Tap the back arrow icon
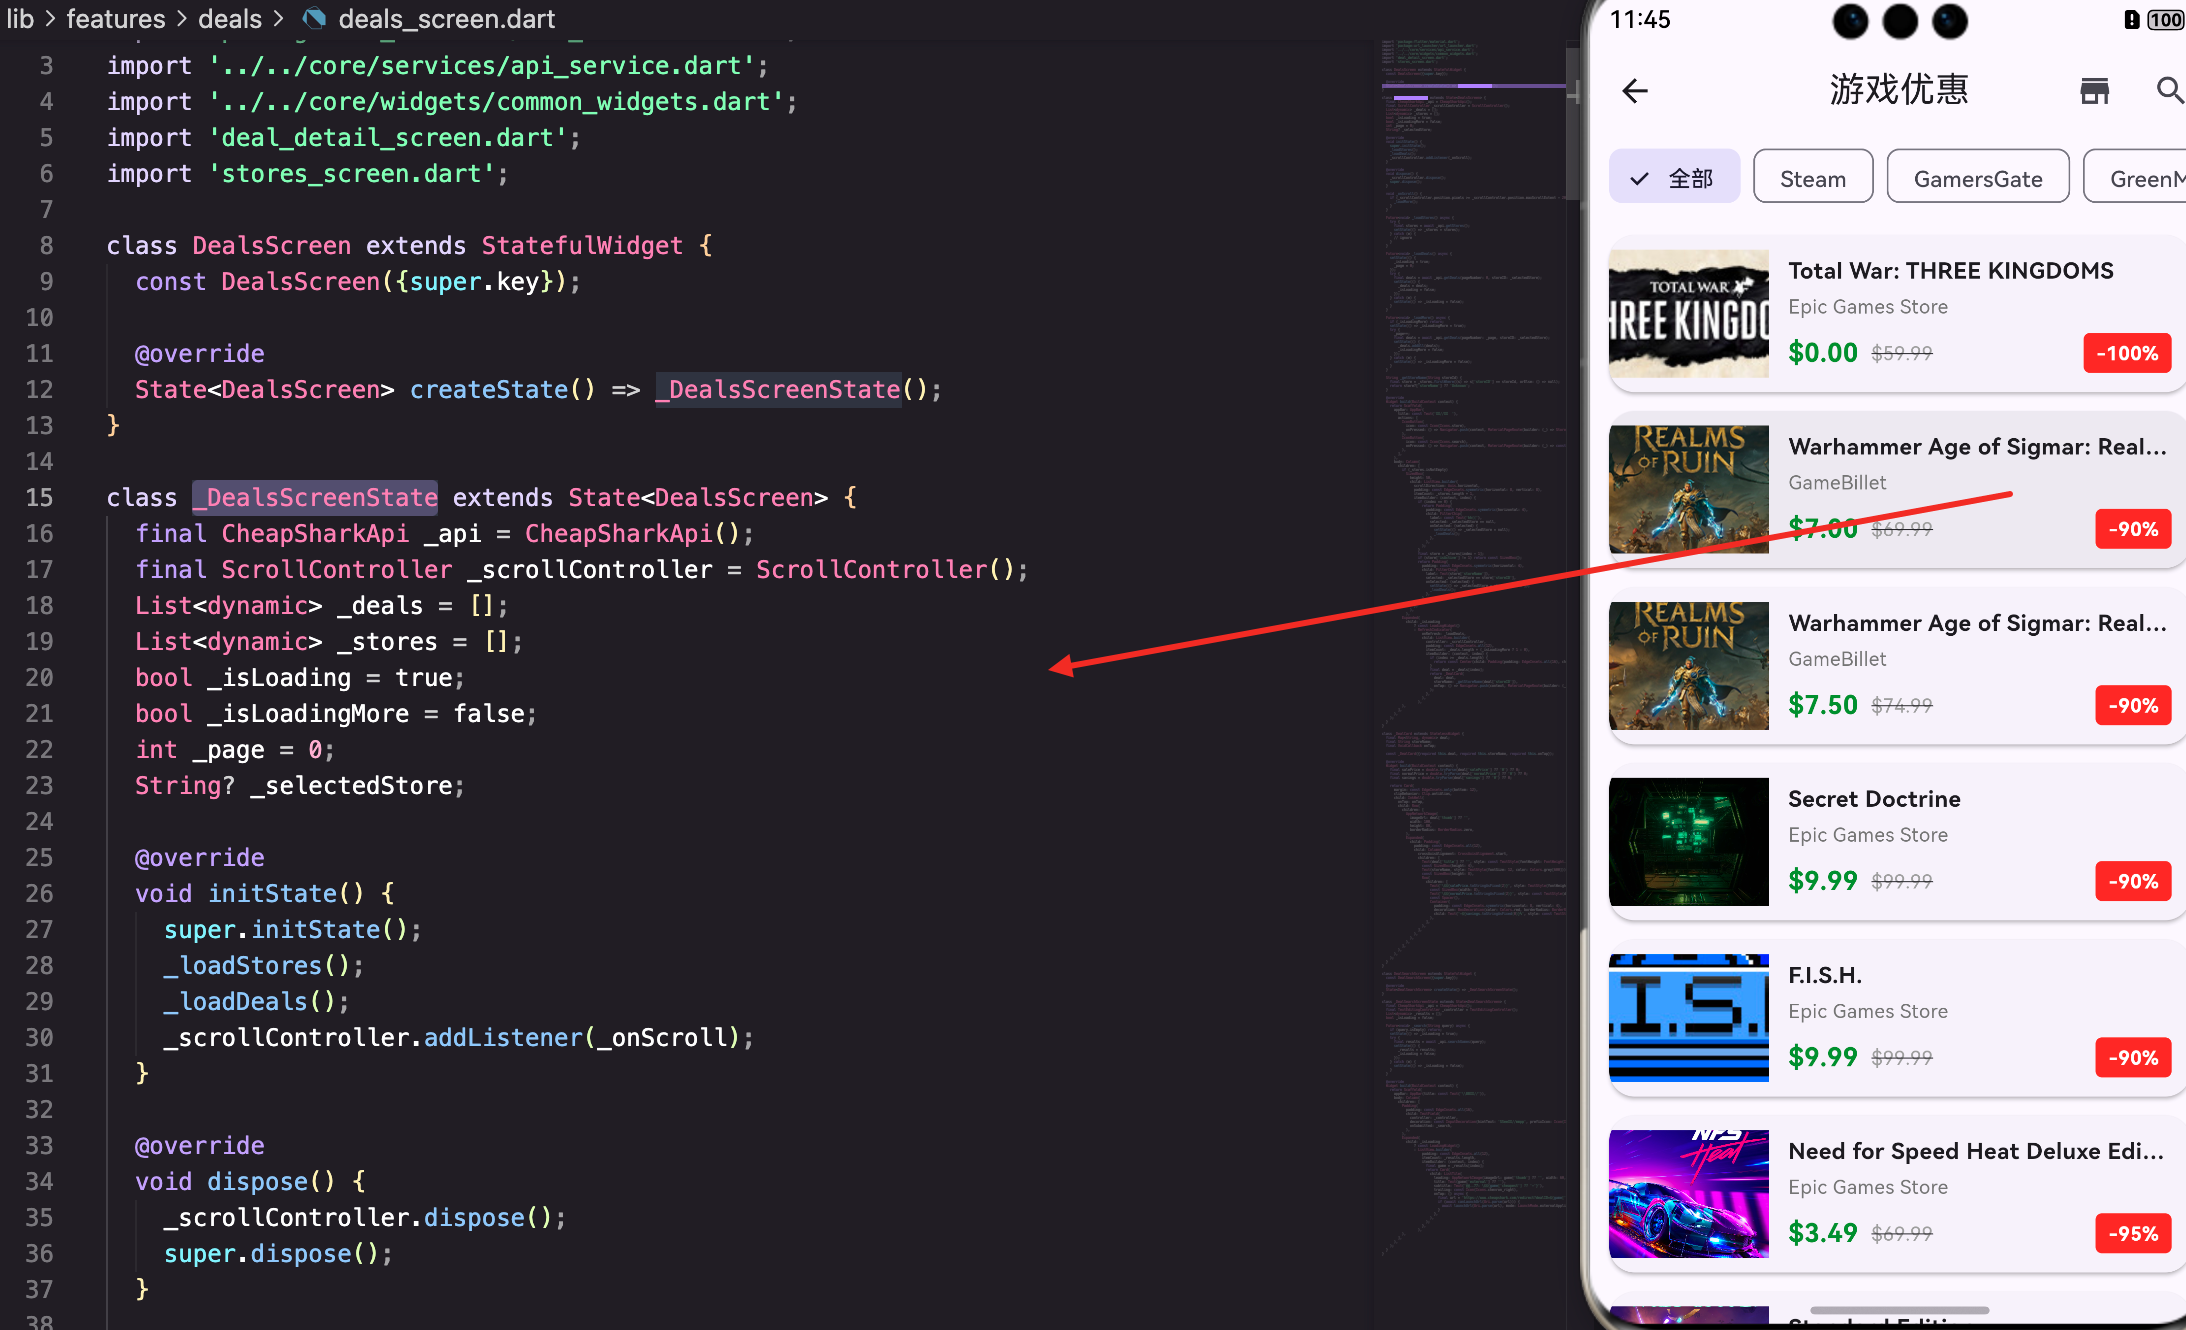The height and width of the screenshot is (1330, 2186). click(1635, 91)
